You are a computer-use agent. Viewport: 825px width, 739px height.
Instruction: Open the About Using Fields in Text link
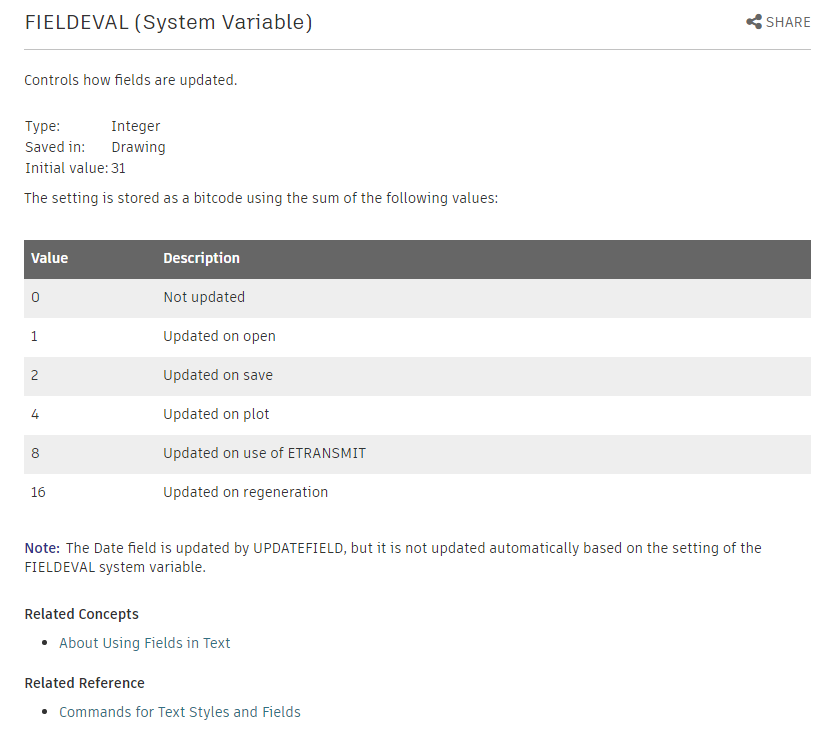[x=145, y=643]
